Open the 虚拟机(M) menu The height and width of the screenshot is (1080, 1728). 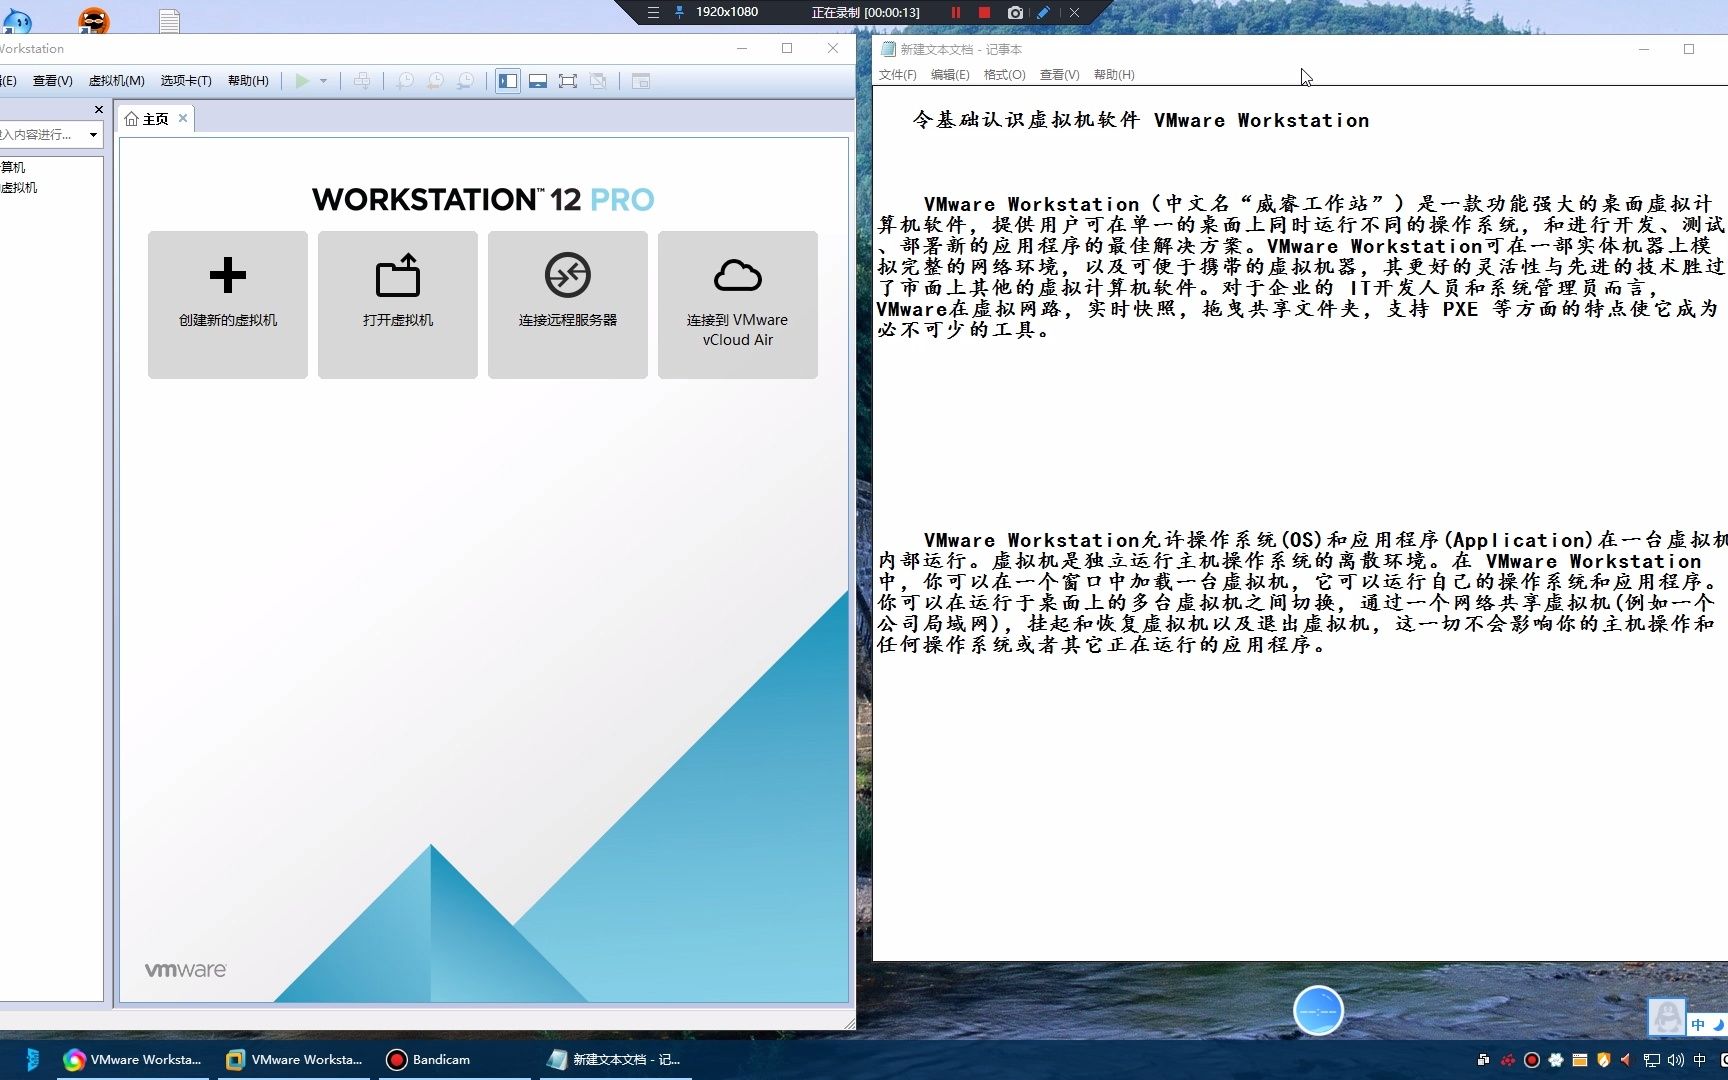click(116, 81)
